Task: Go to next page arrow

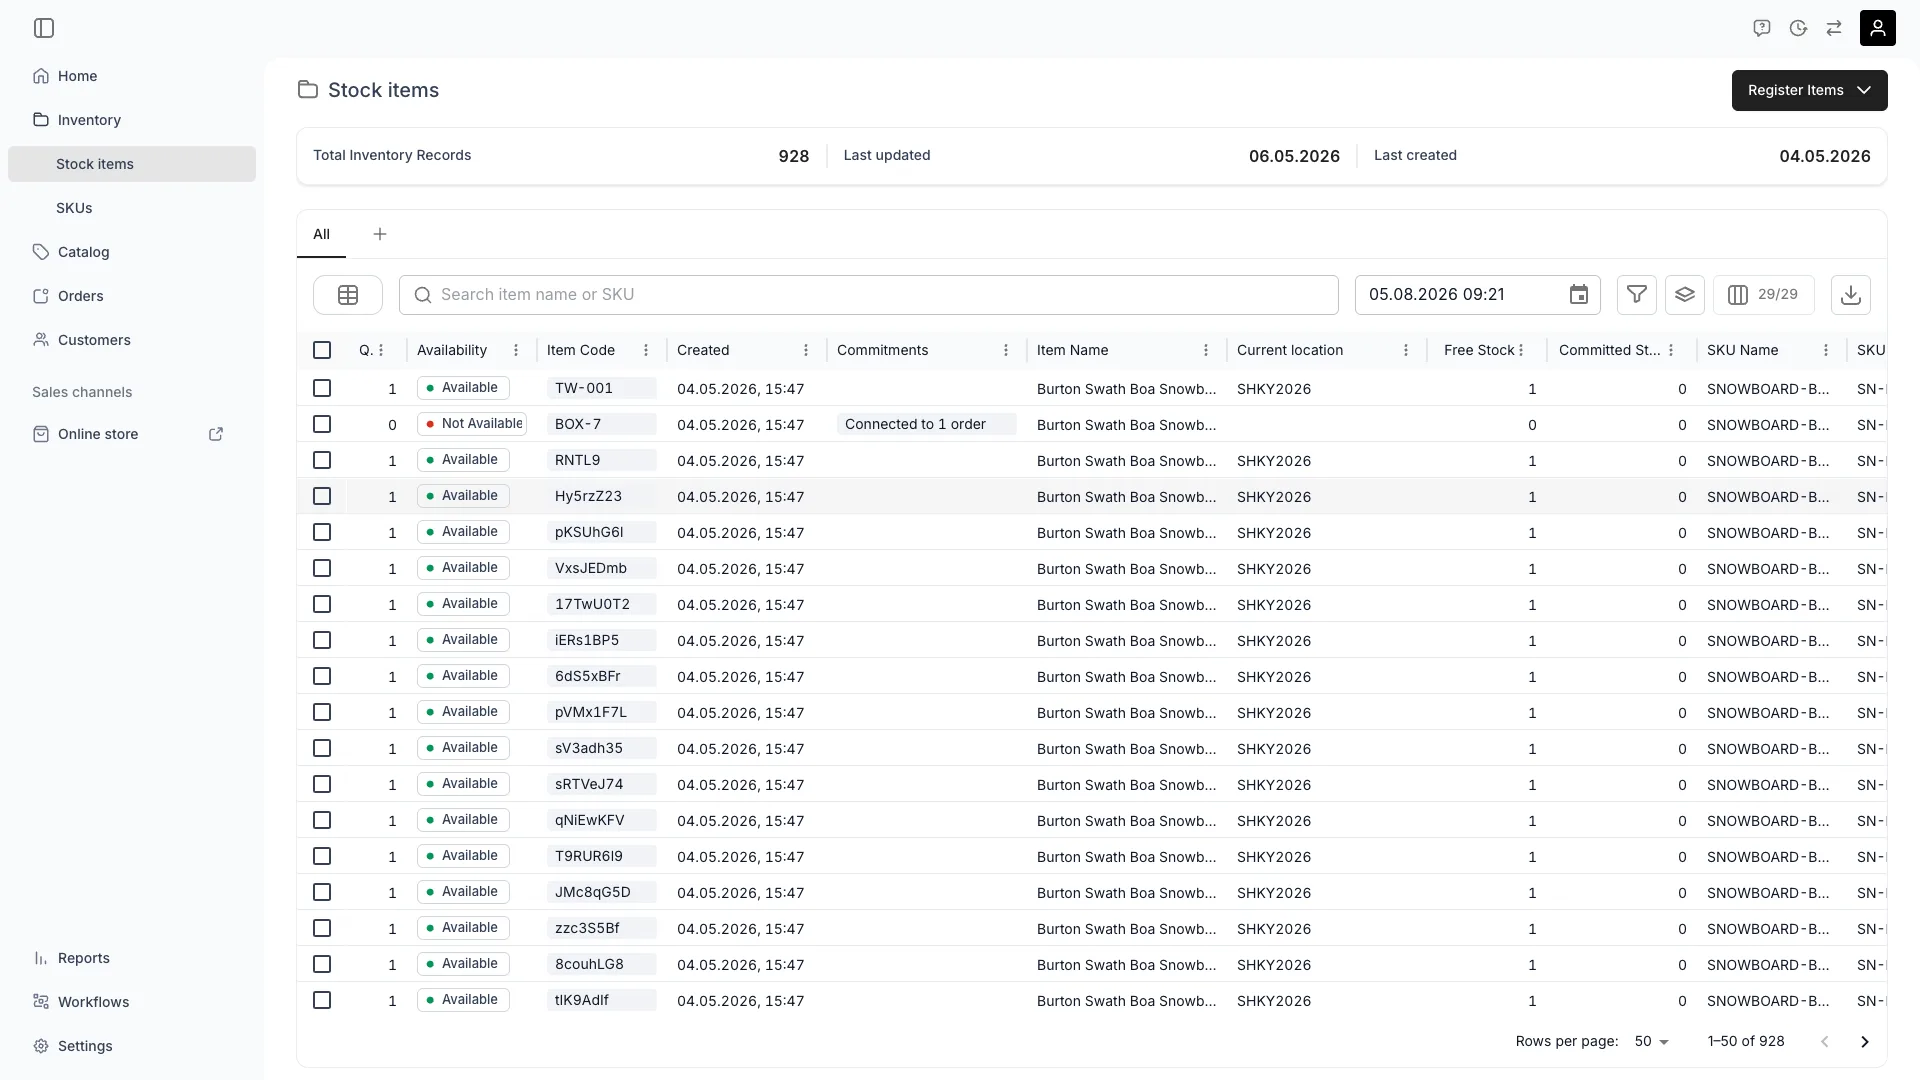Action: pyautogui.click(x=1865, y=1041)
